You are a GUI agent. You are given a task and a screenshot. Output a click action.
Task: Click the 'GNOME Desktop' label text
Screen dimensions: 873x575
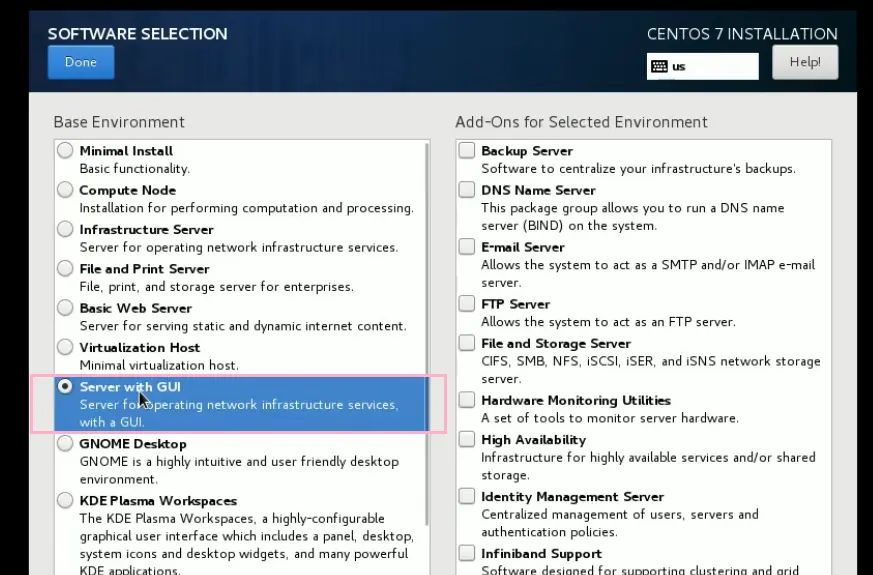[x=133, y=444]
